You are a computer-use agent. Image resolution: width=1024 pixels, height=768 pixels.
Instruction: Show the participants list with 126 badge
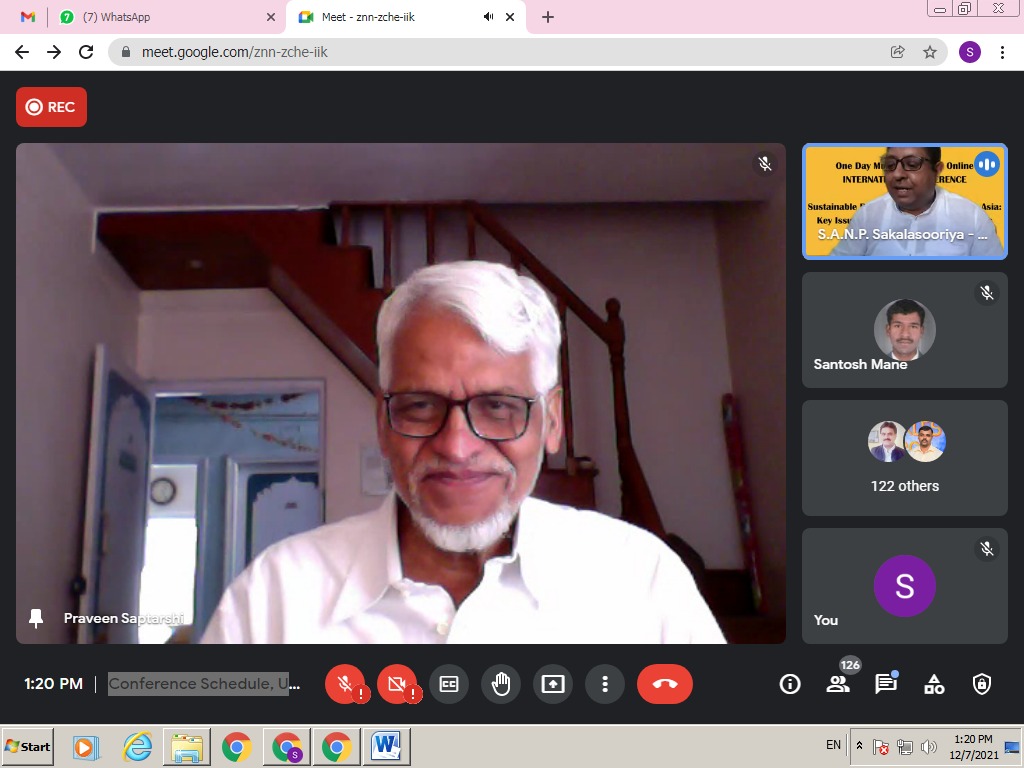(x=838, y=684)
